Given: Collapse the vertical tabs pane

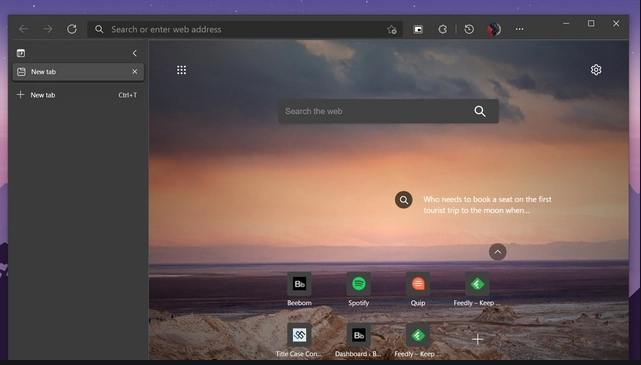Looking at the screenshot, I should point(134,53).
